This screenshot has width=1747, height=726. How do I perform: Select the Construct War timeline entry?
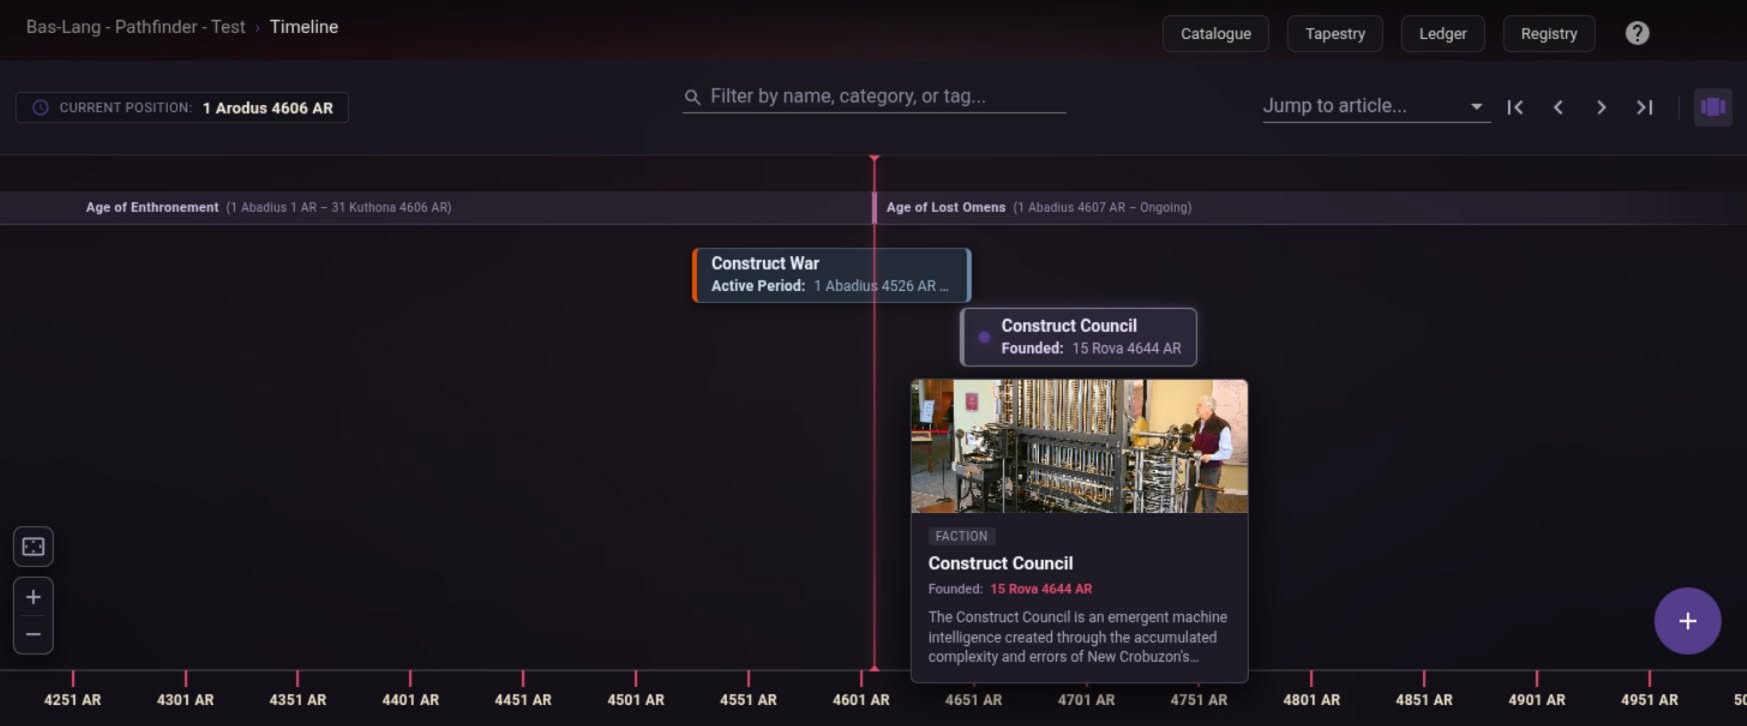point(832,275)
